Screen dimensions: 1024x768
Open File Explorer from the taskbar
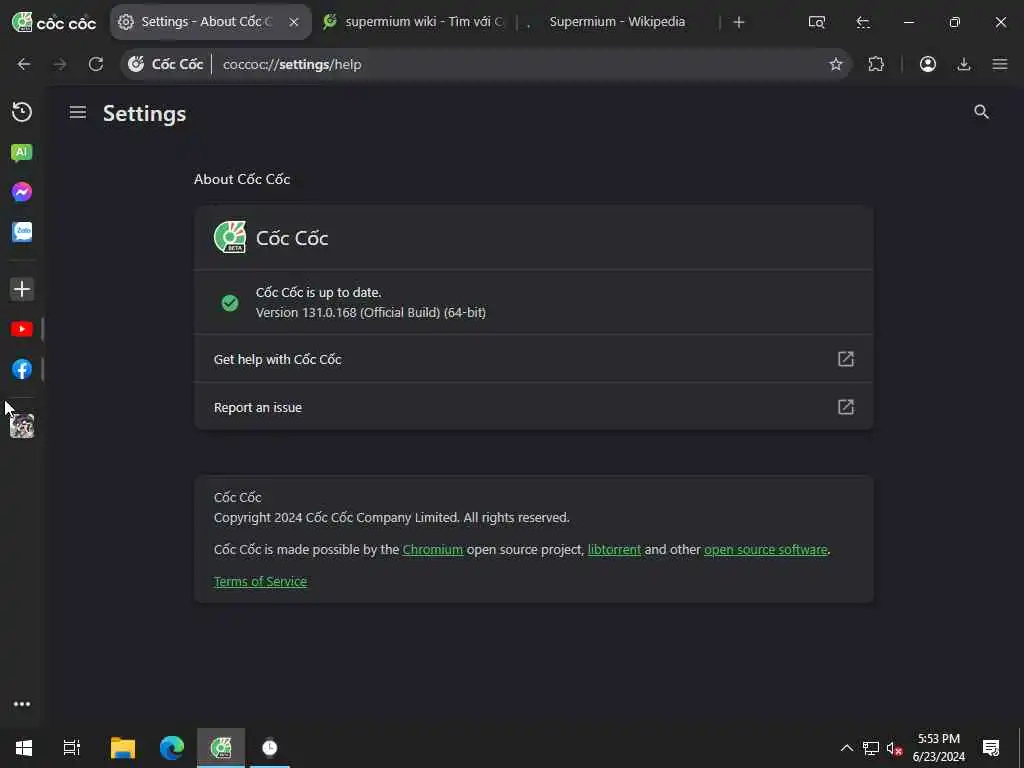tap(122, 748)
